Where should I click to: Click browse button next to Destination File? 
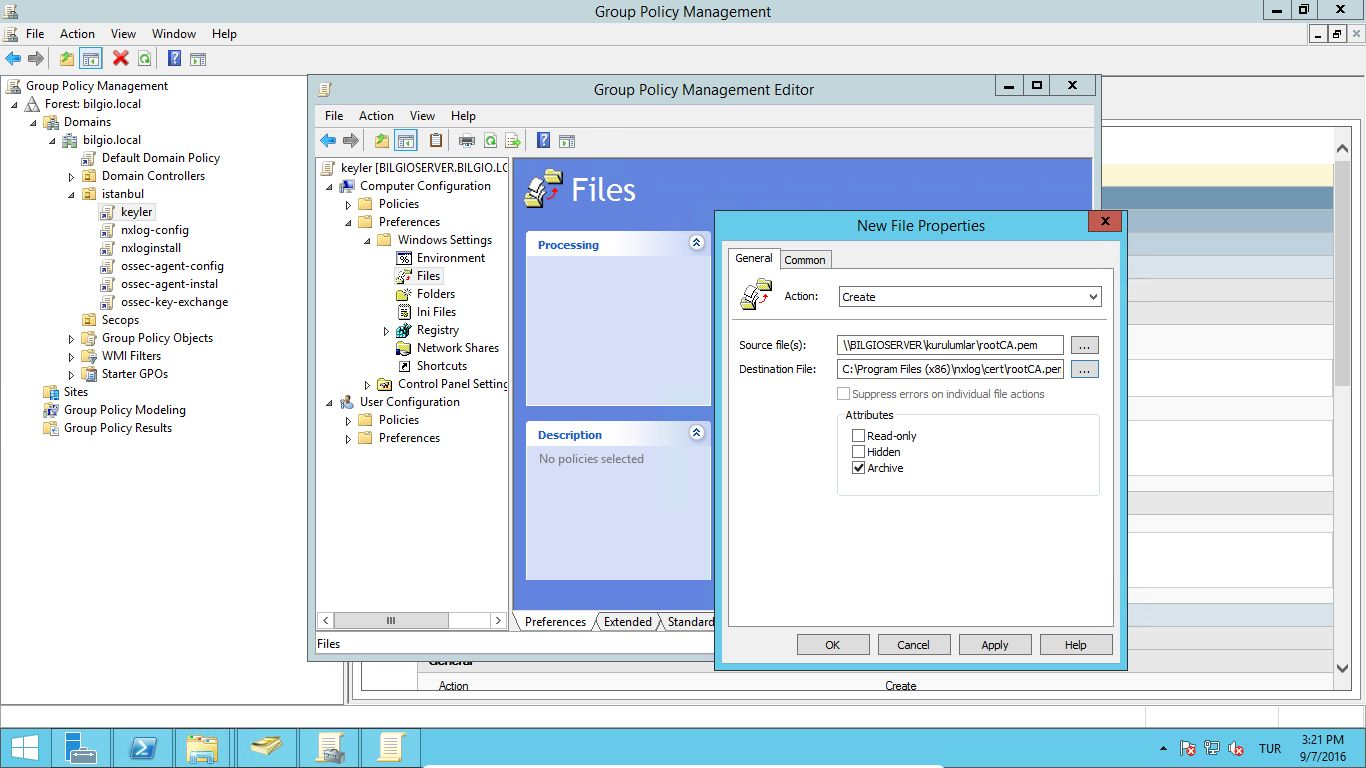click(1085, 369)
